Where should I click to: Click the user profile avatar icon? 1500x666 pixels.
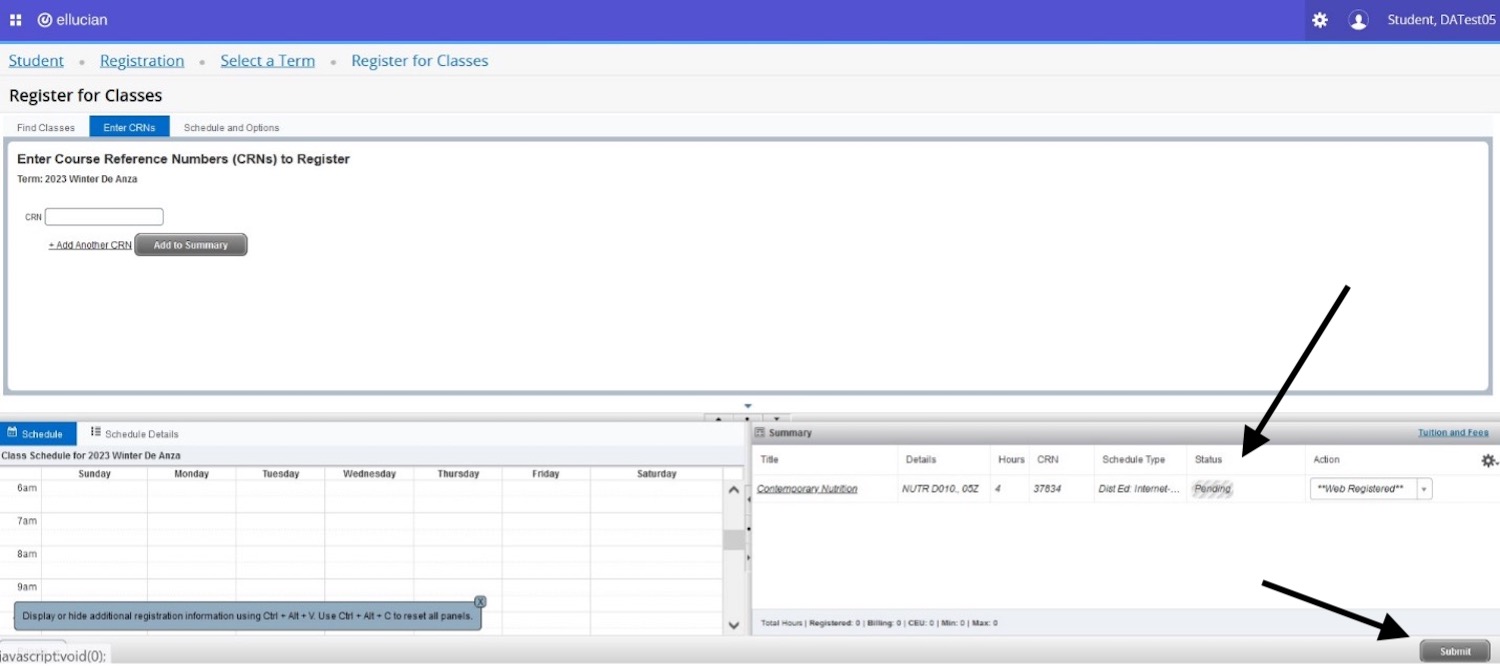pos(1358,20)
